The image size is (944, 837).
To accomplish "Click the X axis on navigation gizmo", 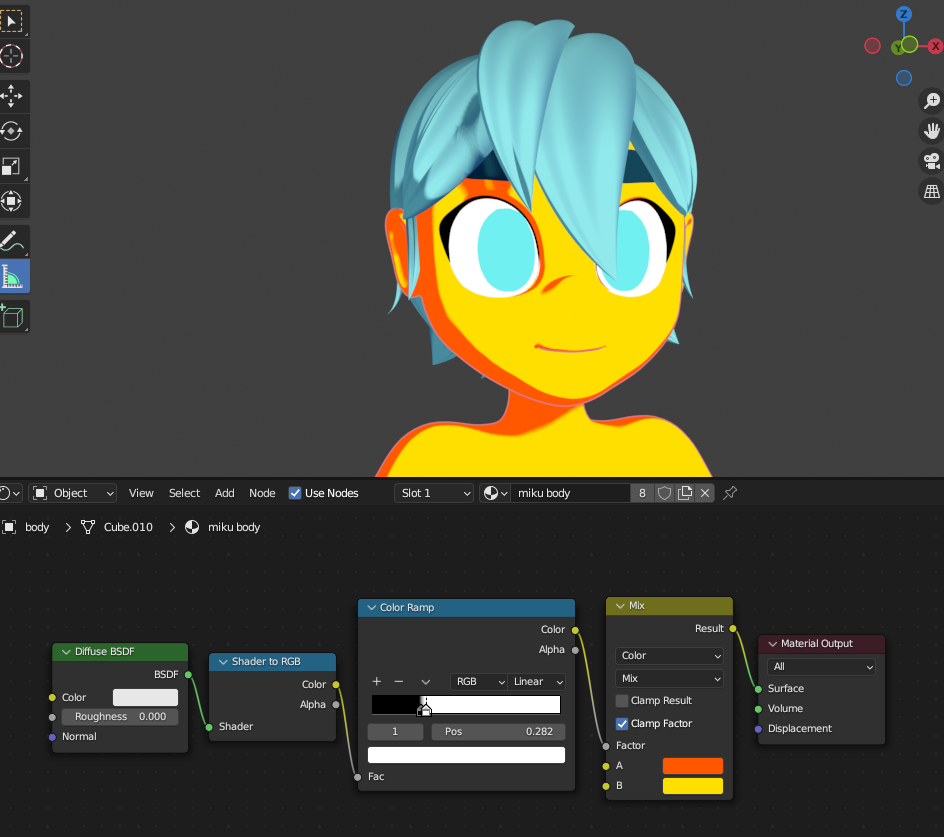I will [x=935, y=46].
